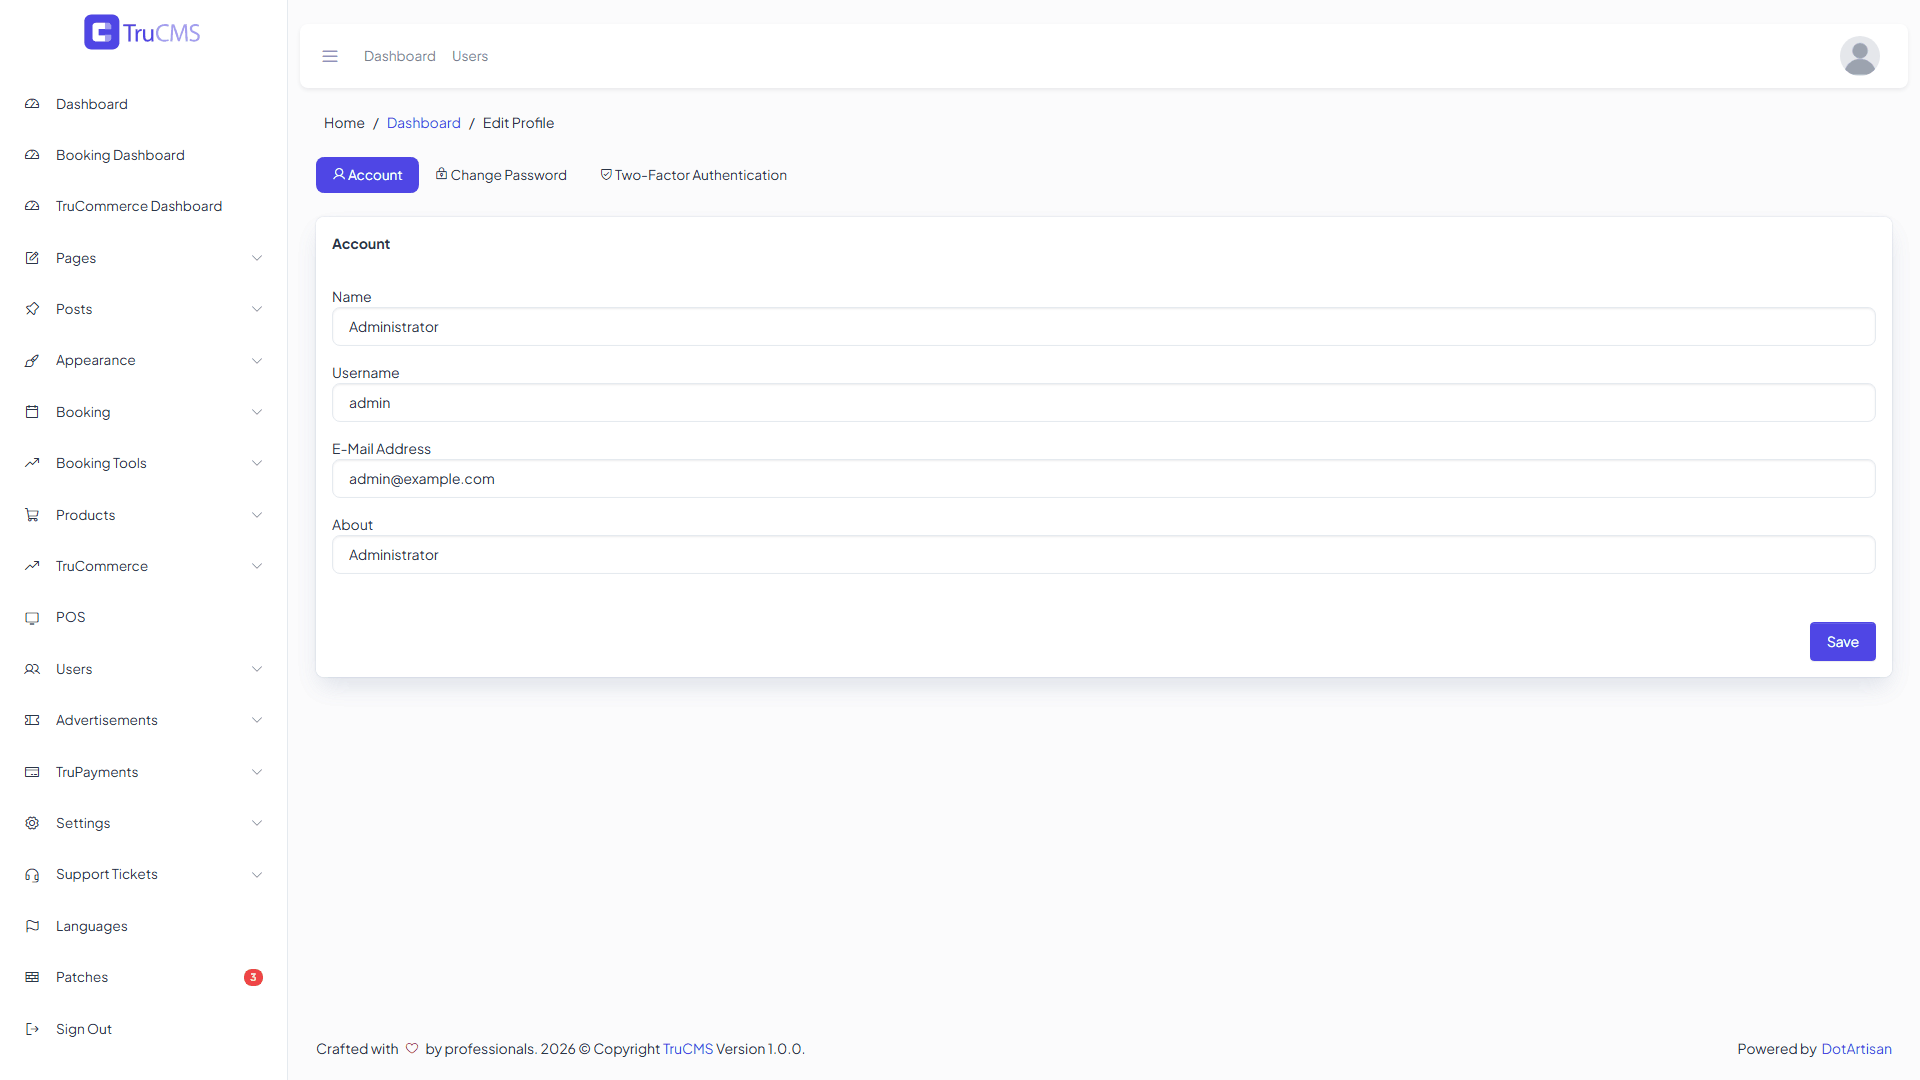Click the Languages flag icon
Viewport: 1920px width, 1080px height.
[32, 926]
